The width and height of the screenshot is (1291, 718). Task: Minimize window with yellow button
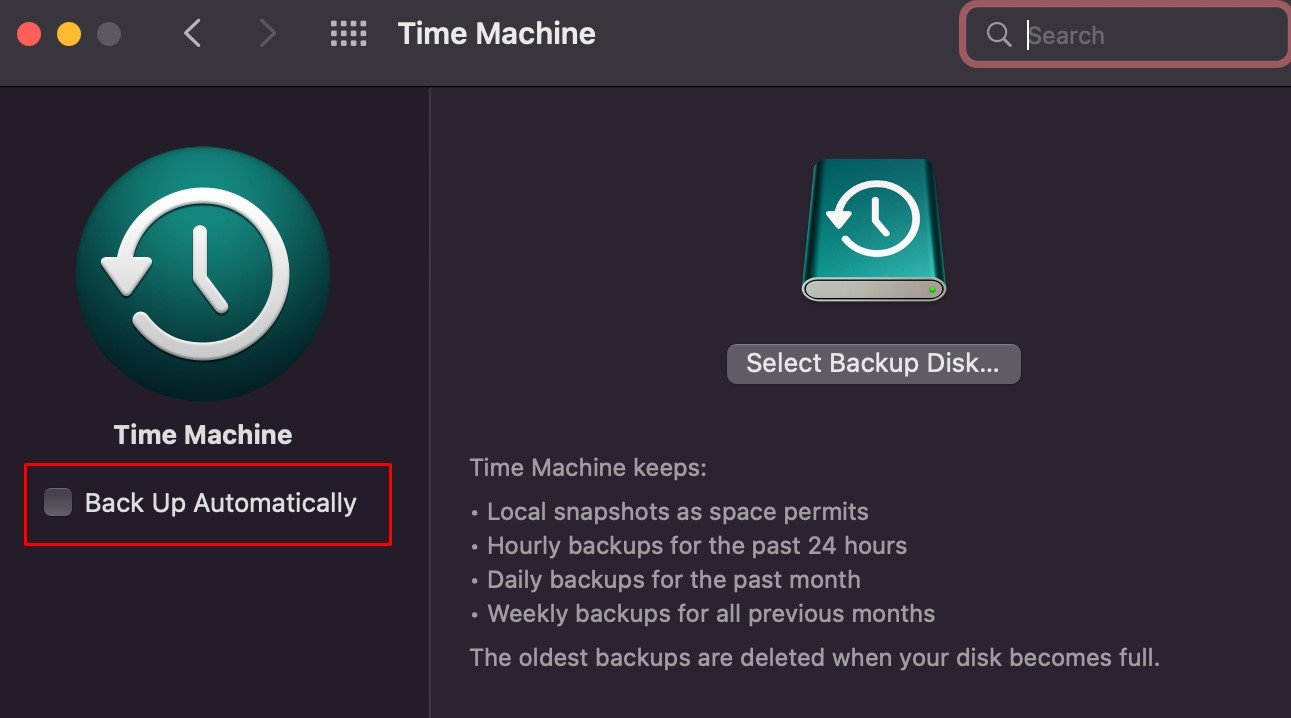[69, 34]
